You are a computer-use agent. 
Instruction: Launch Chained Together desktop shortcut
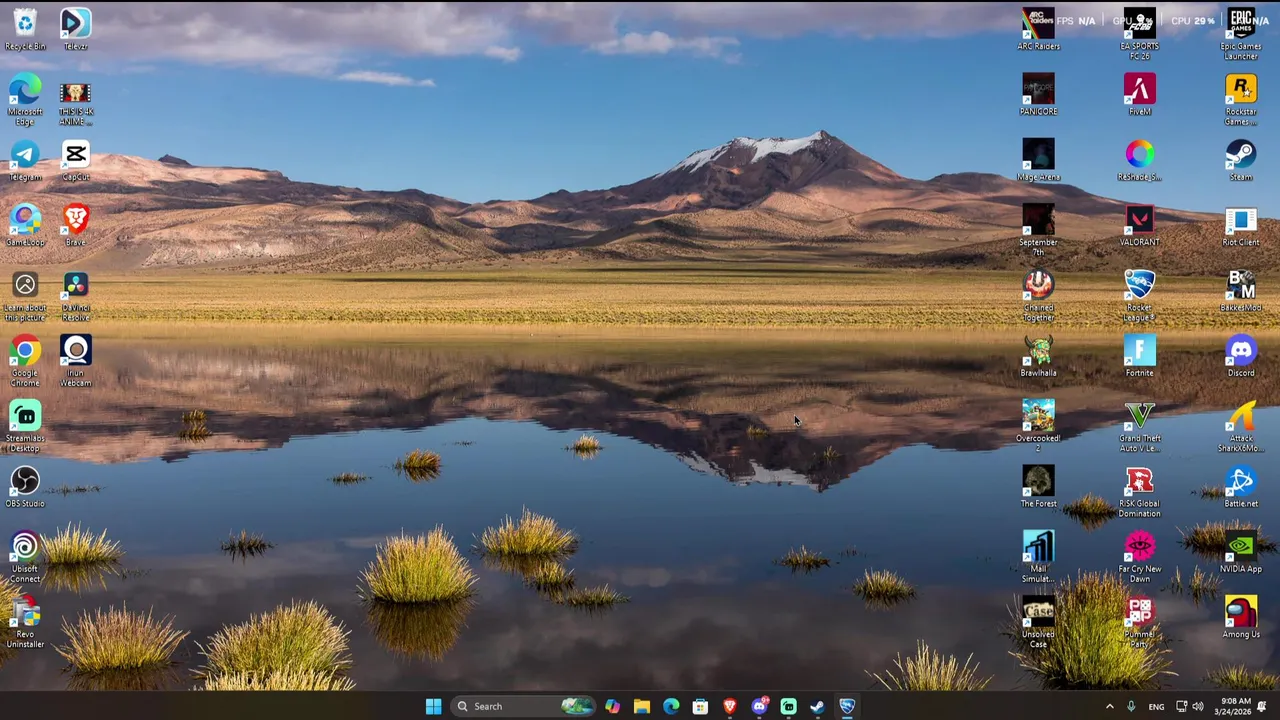coord(1038,295)
